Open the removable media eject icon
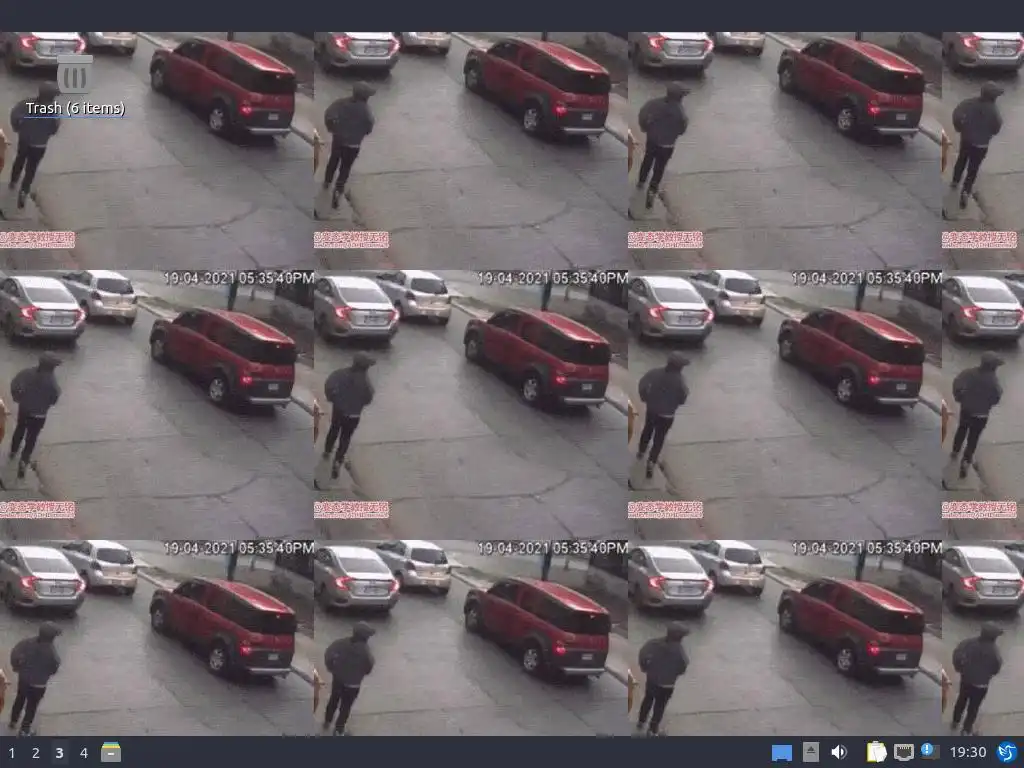Image resolution: width=1024 pixels, height=768 pixels. (x=810, y=752)
